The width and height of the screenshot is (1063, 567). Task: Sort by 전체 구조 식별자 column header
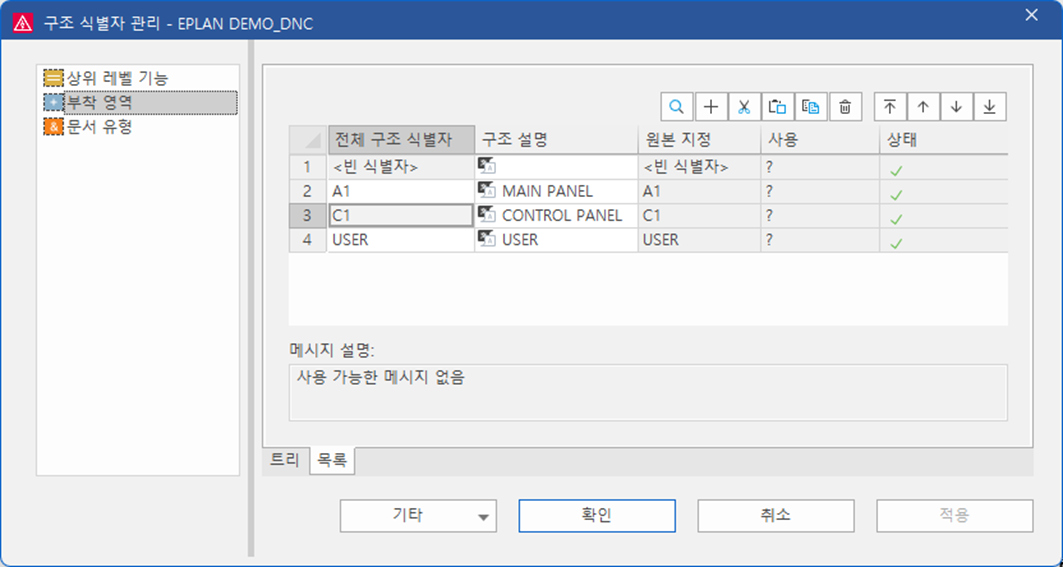pos(401,140)
